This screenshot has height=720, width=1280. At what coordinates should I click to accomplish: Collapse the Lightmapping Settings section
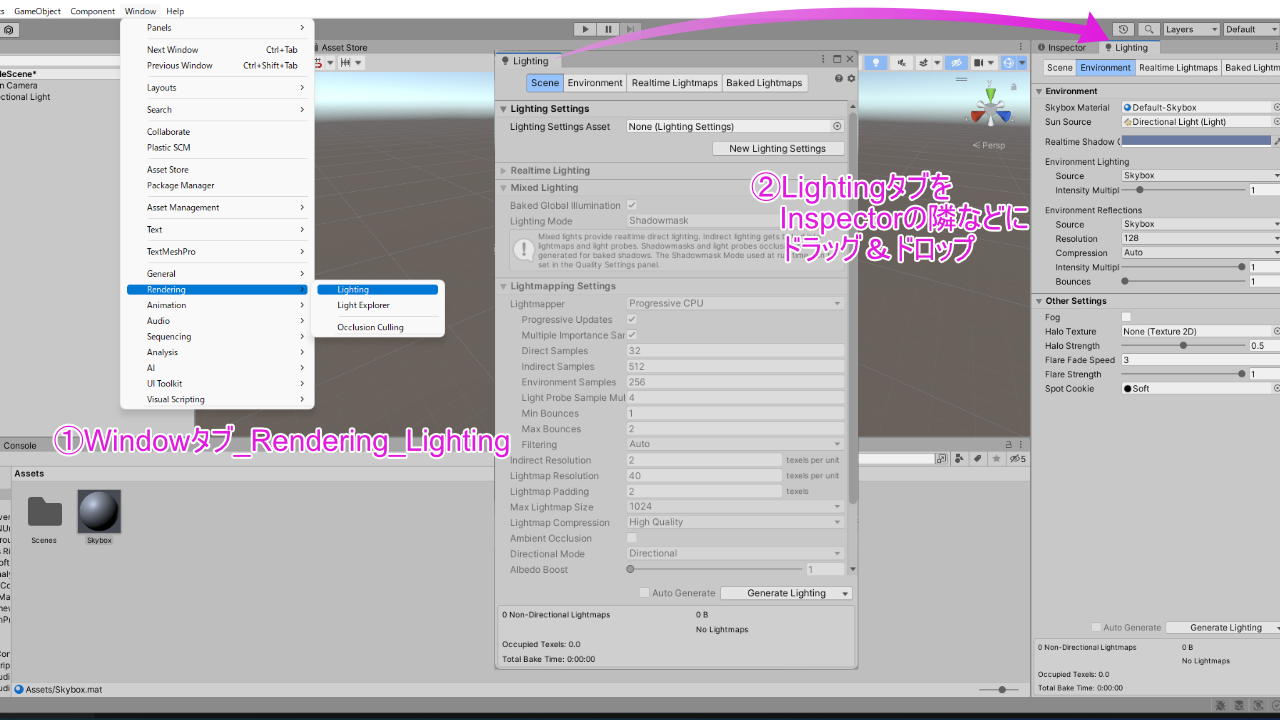click(x=503, y=286)
